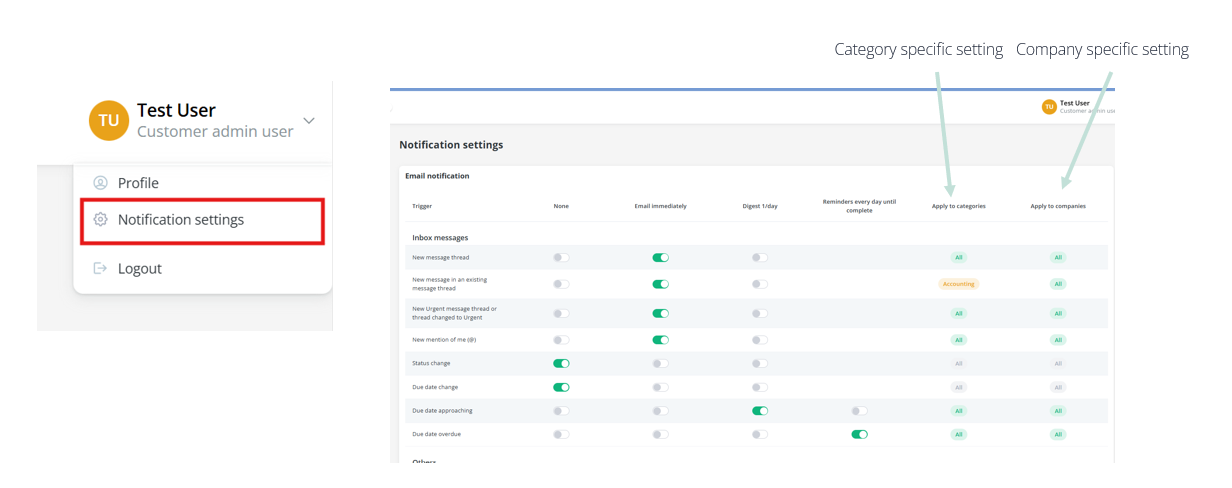The image size is (1232, 488).
Task: Disable Email immediately for New message thread
Action: click(x=660, y=258)
